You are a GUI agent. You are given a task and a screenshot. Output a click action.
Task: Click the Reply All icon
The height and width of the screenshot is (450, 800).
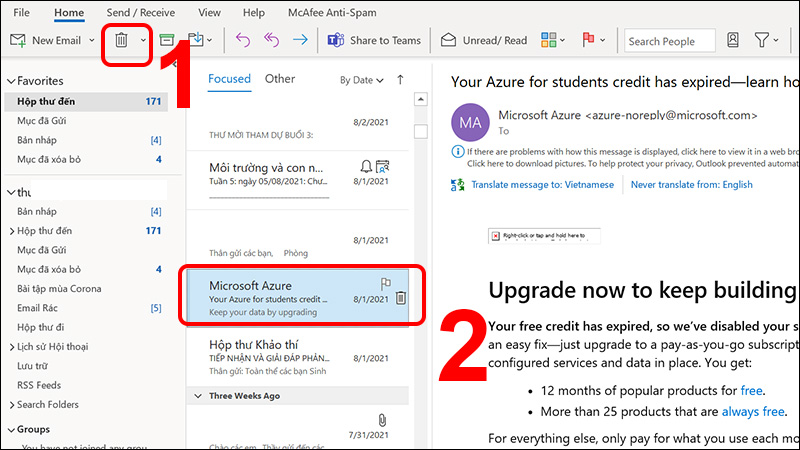[x=271, y=40]
